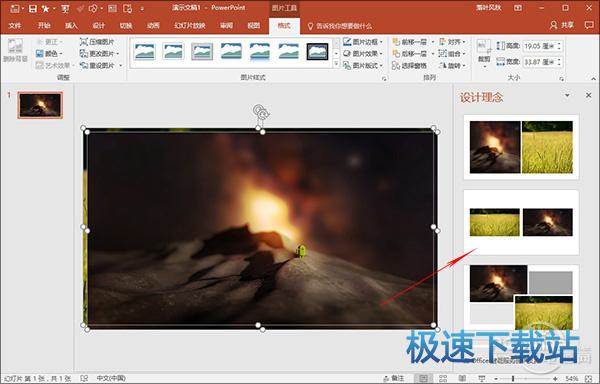Click the Share (共享) button
The image size is (600, 384).
[562, 25]
